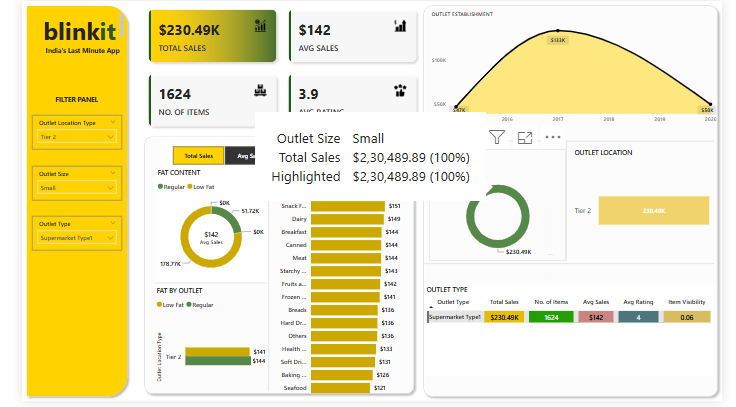Toggle Regular legend in Fat By Outlet
This screenshot has width=736, height=407.
(x=200, y=305)
